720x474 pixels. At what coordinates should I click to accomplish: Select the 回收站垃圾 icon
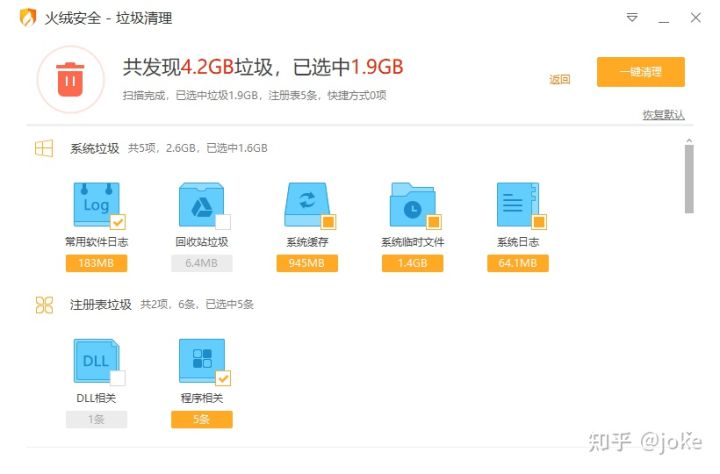tap(201, 204)
